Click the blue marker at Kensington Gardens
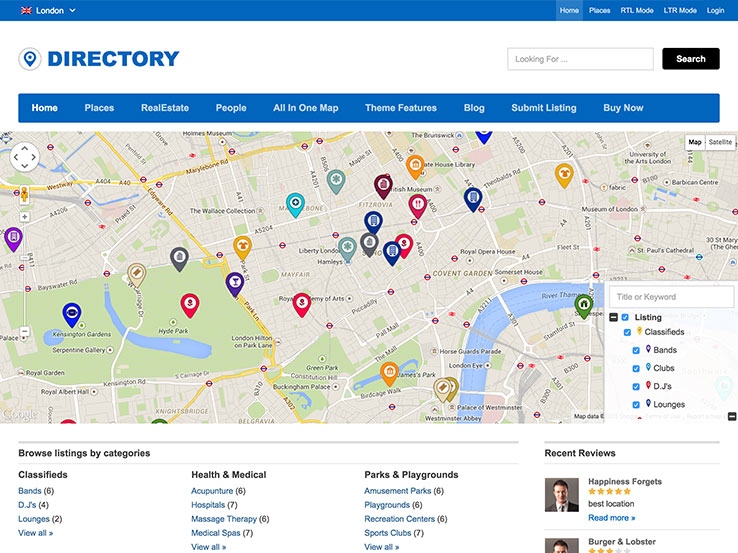The image size is (738, 553). pyautogui.click(x=72, y=314)
